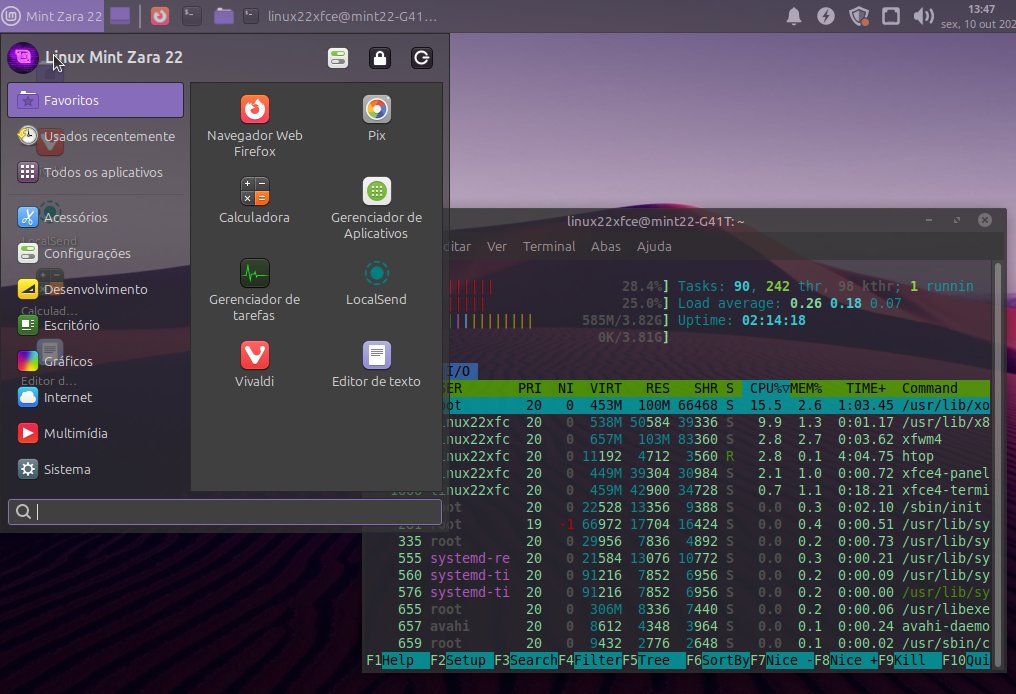Image resolution: width=1016 pixels, height=694 pixels.
Task: Click the Command column header in htop
Action: click(930, 388)
